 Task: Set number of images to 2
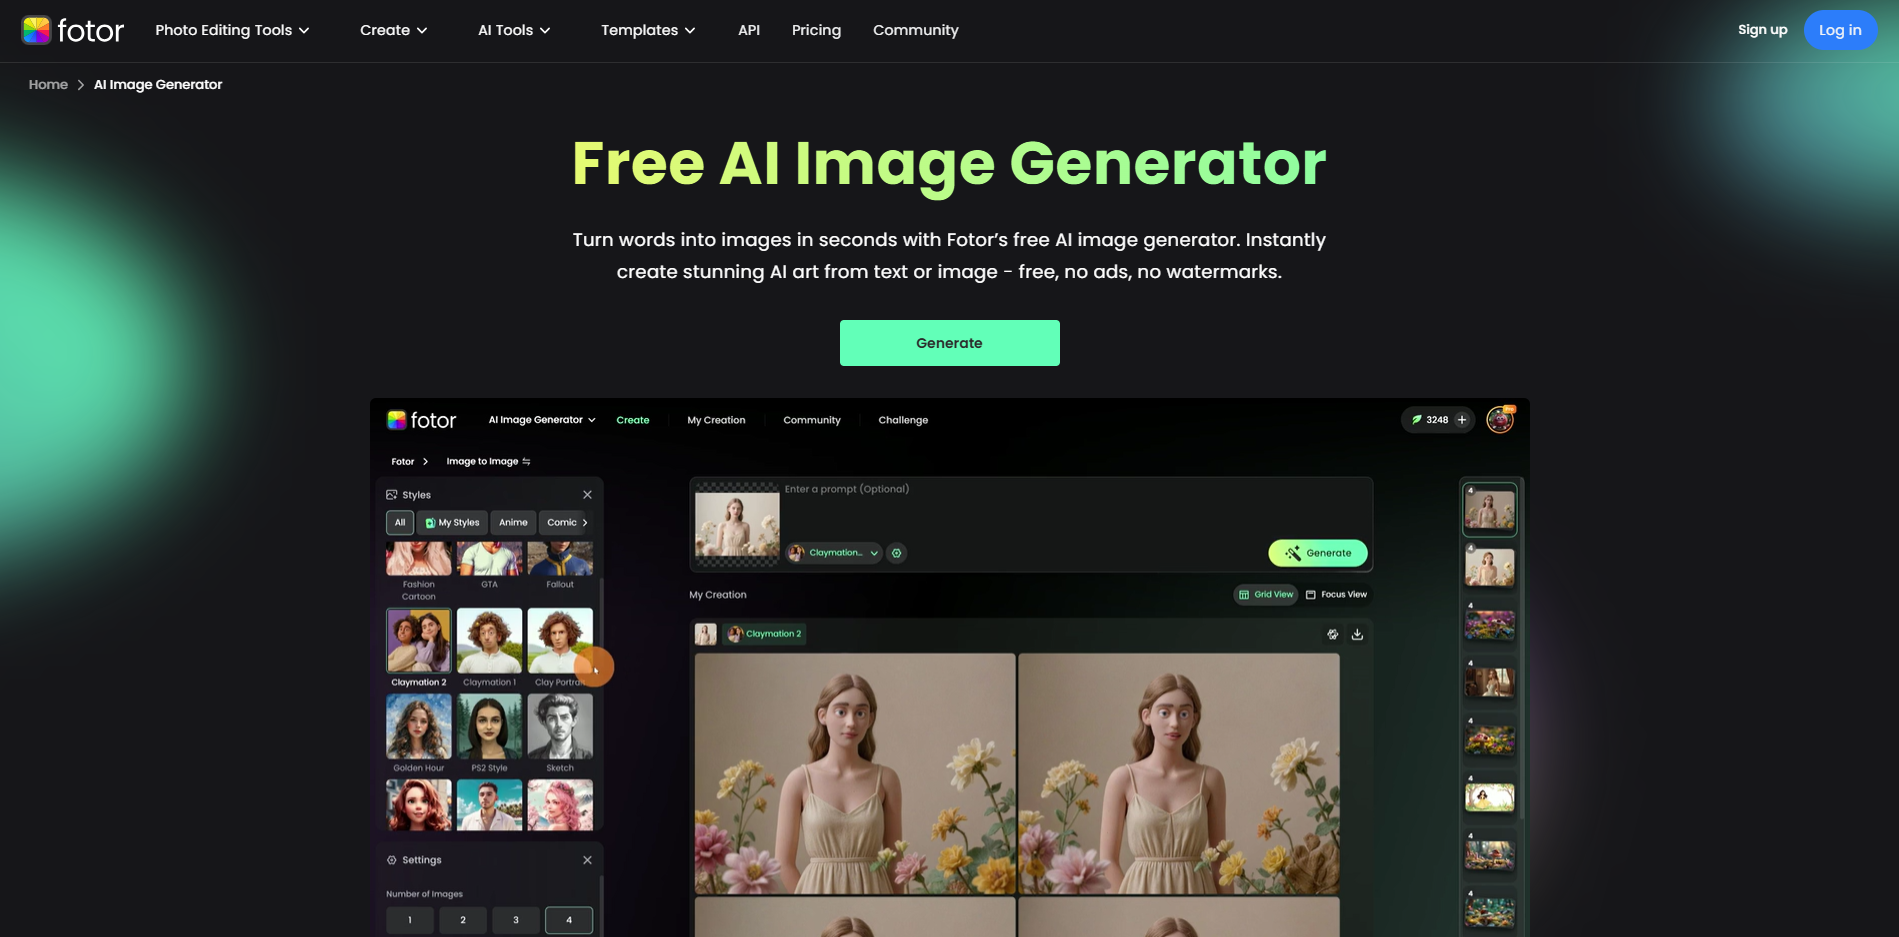coord(463,920)
